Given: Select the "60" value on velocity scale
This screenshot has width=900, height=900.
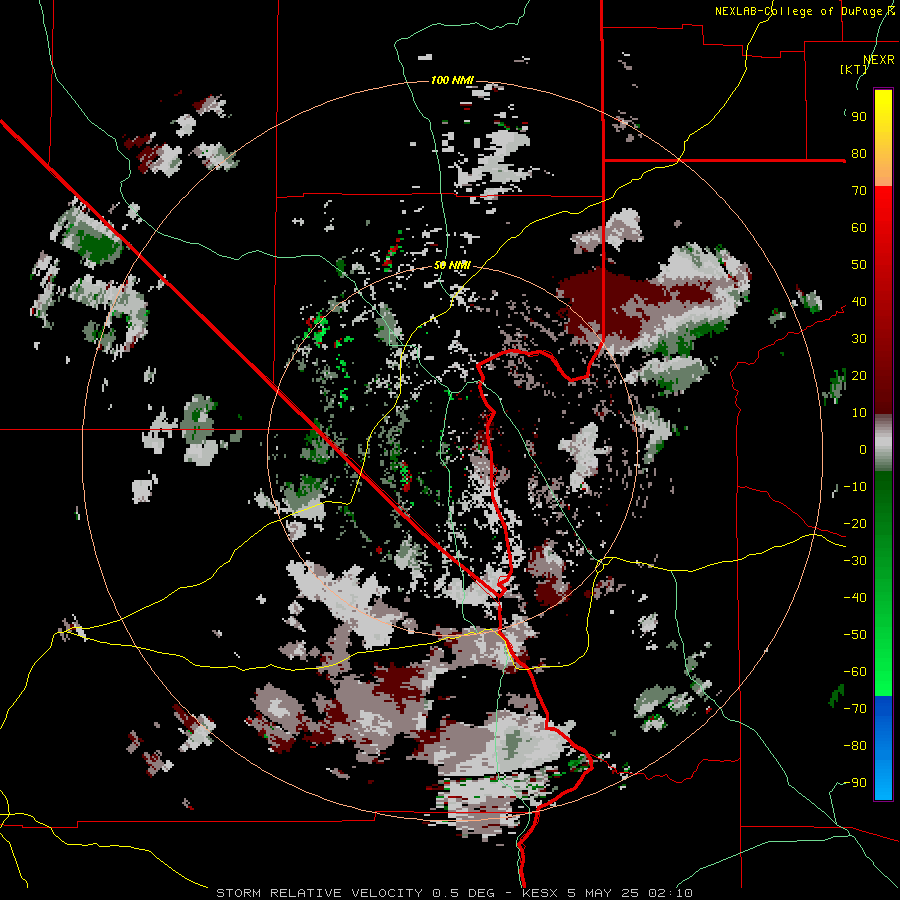Looking at the screenshot, I should [x=859, y=227].
